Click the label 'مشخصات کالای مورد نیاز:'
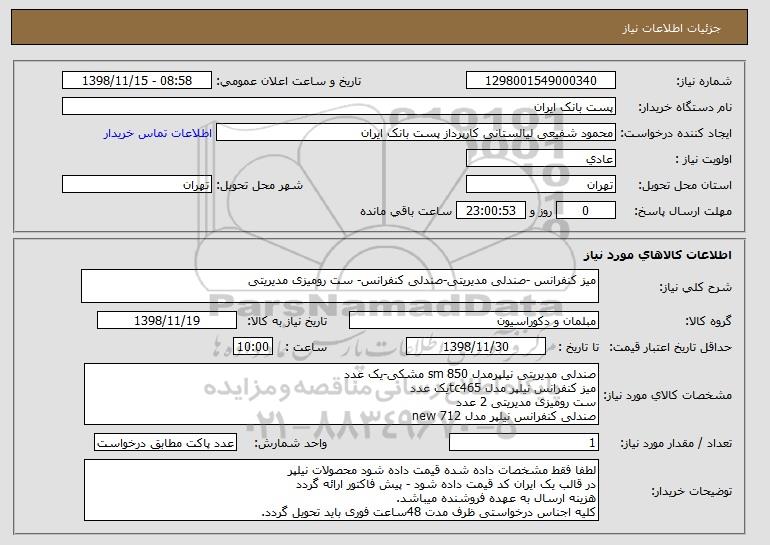770x545 pixels. click(x=667, y=395)
